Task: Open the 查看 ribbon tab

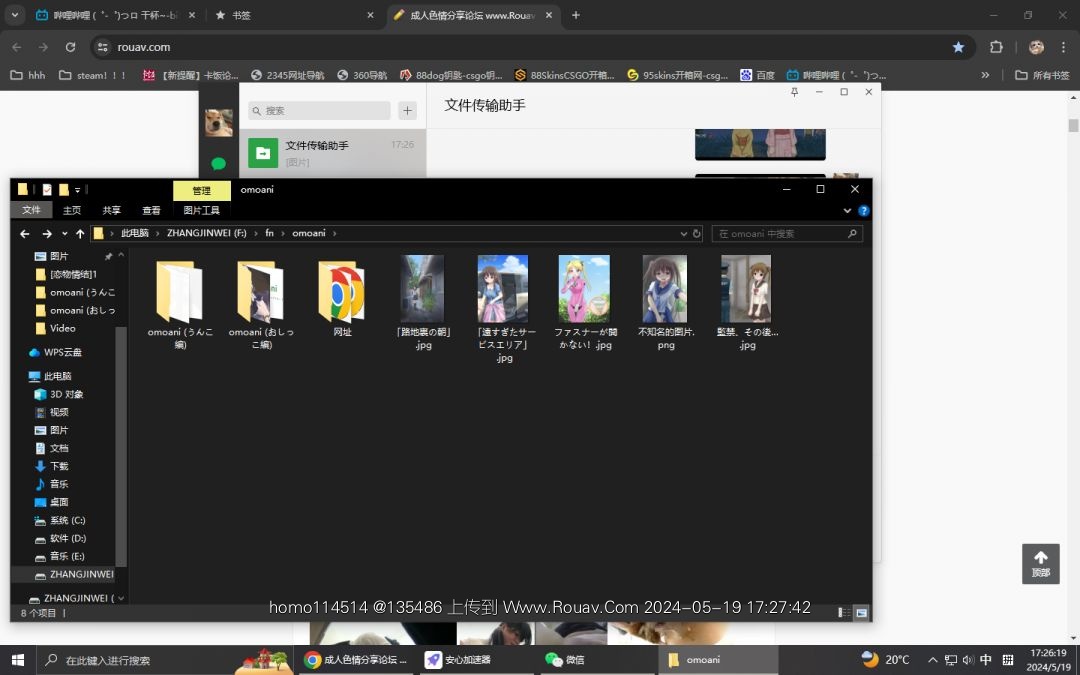Action: [151, 211]
